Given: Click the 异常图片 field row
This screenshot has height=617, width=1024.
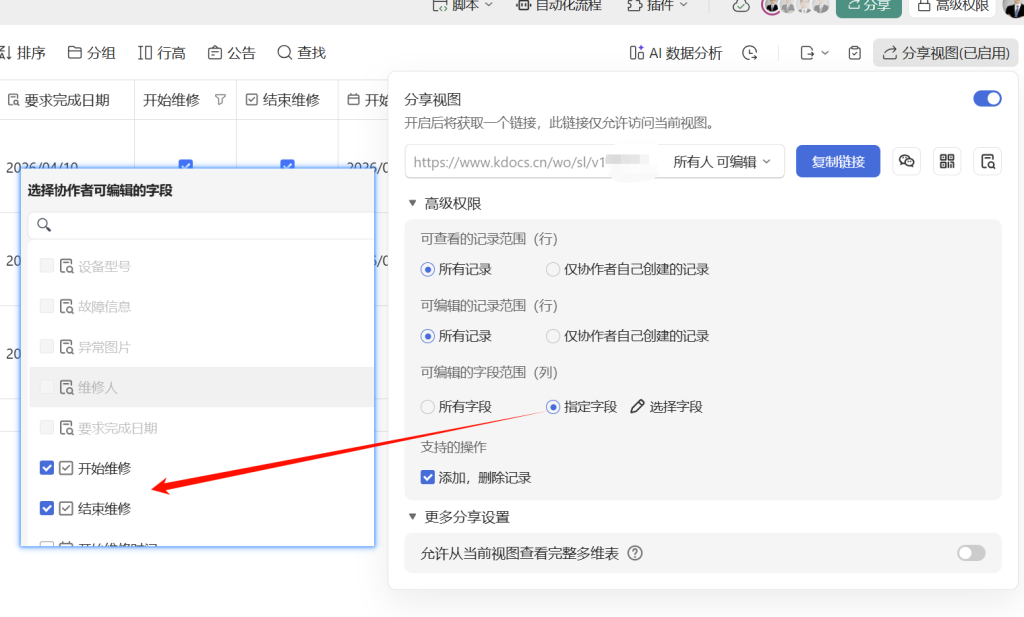Looking at the screenshot, I should [201, 347].
